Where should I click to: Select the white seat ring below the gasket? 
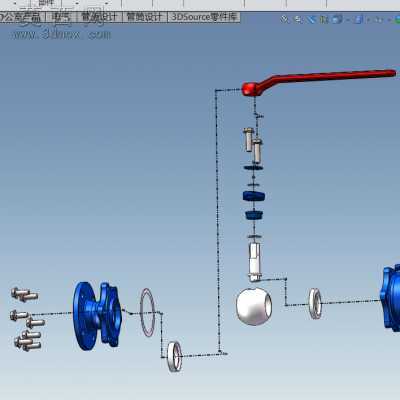click(175, 356)
